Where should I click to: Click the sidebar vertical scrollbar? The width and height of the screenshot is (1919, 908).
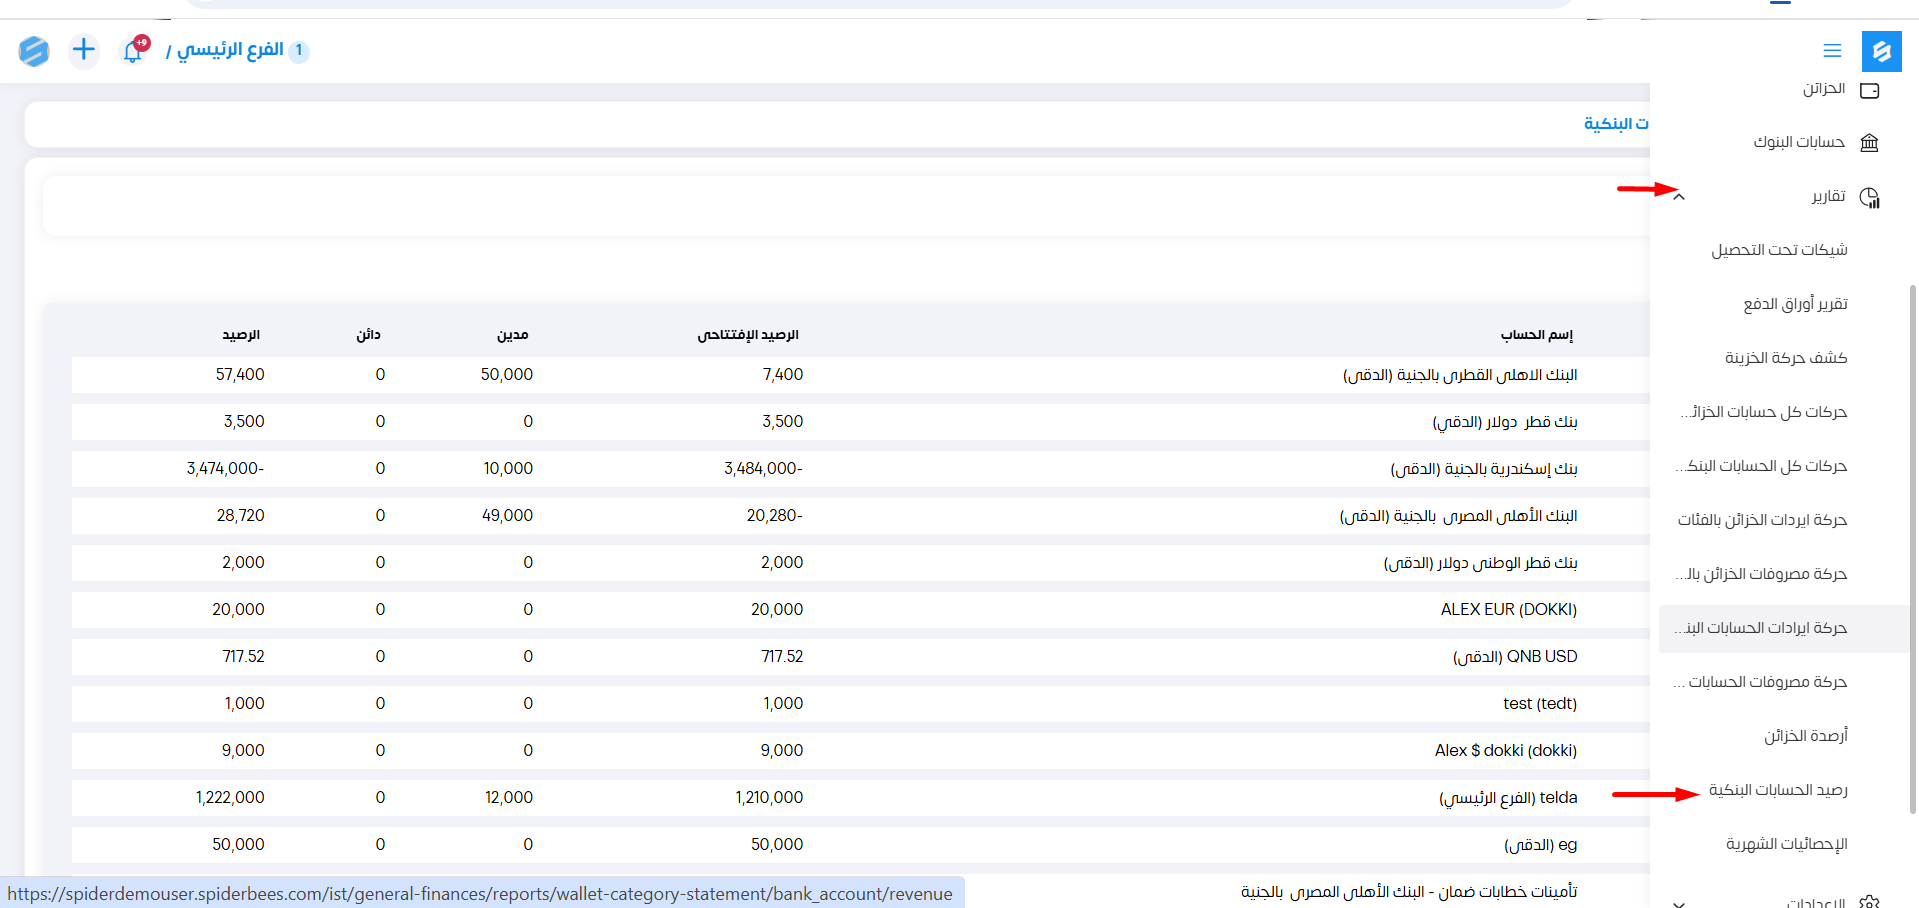coord(1912,550)
